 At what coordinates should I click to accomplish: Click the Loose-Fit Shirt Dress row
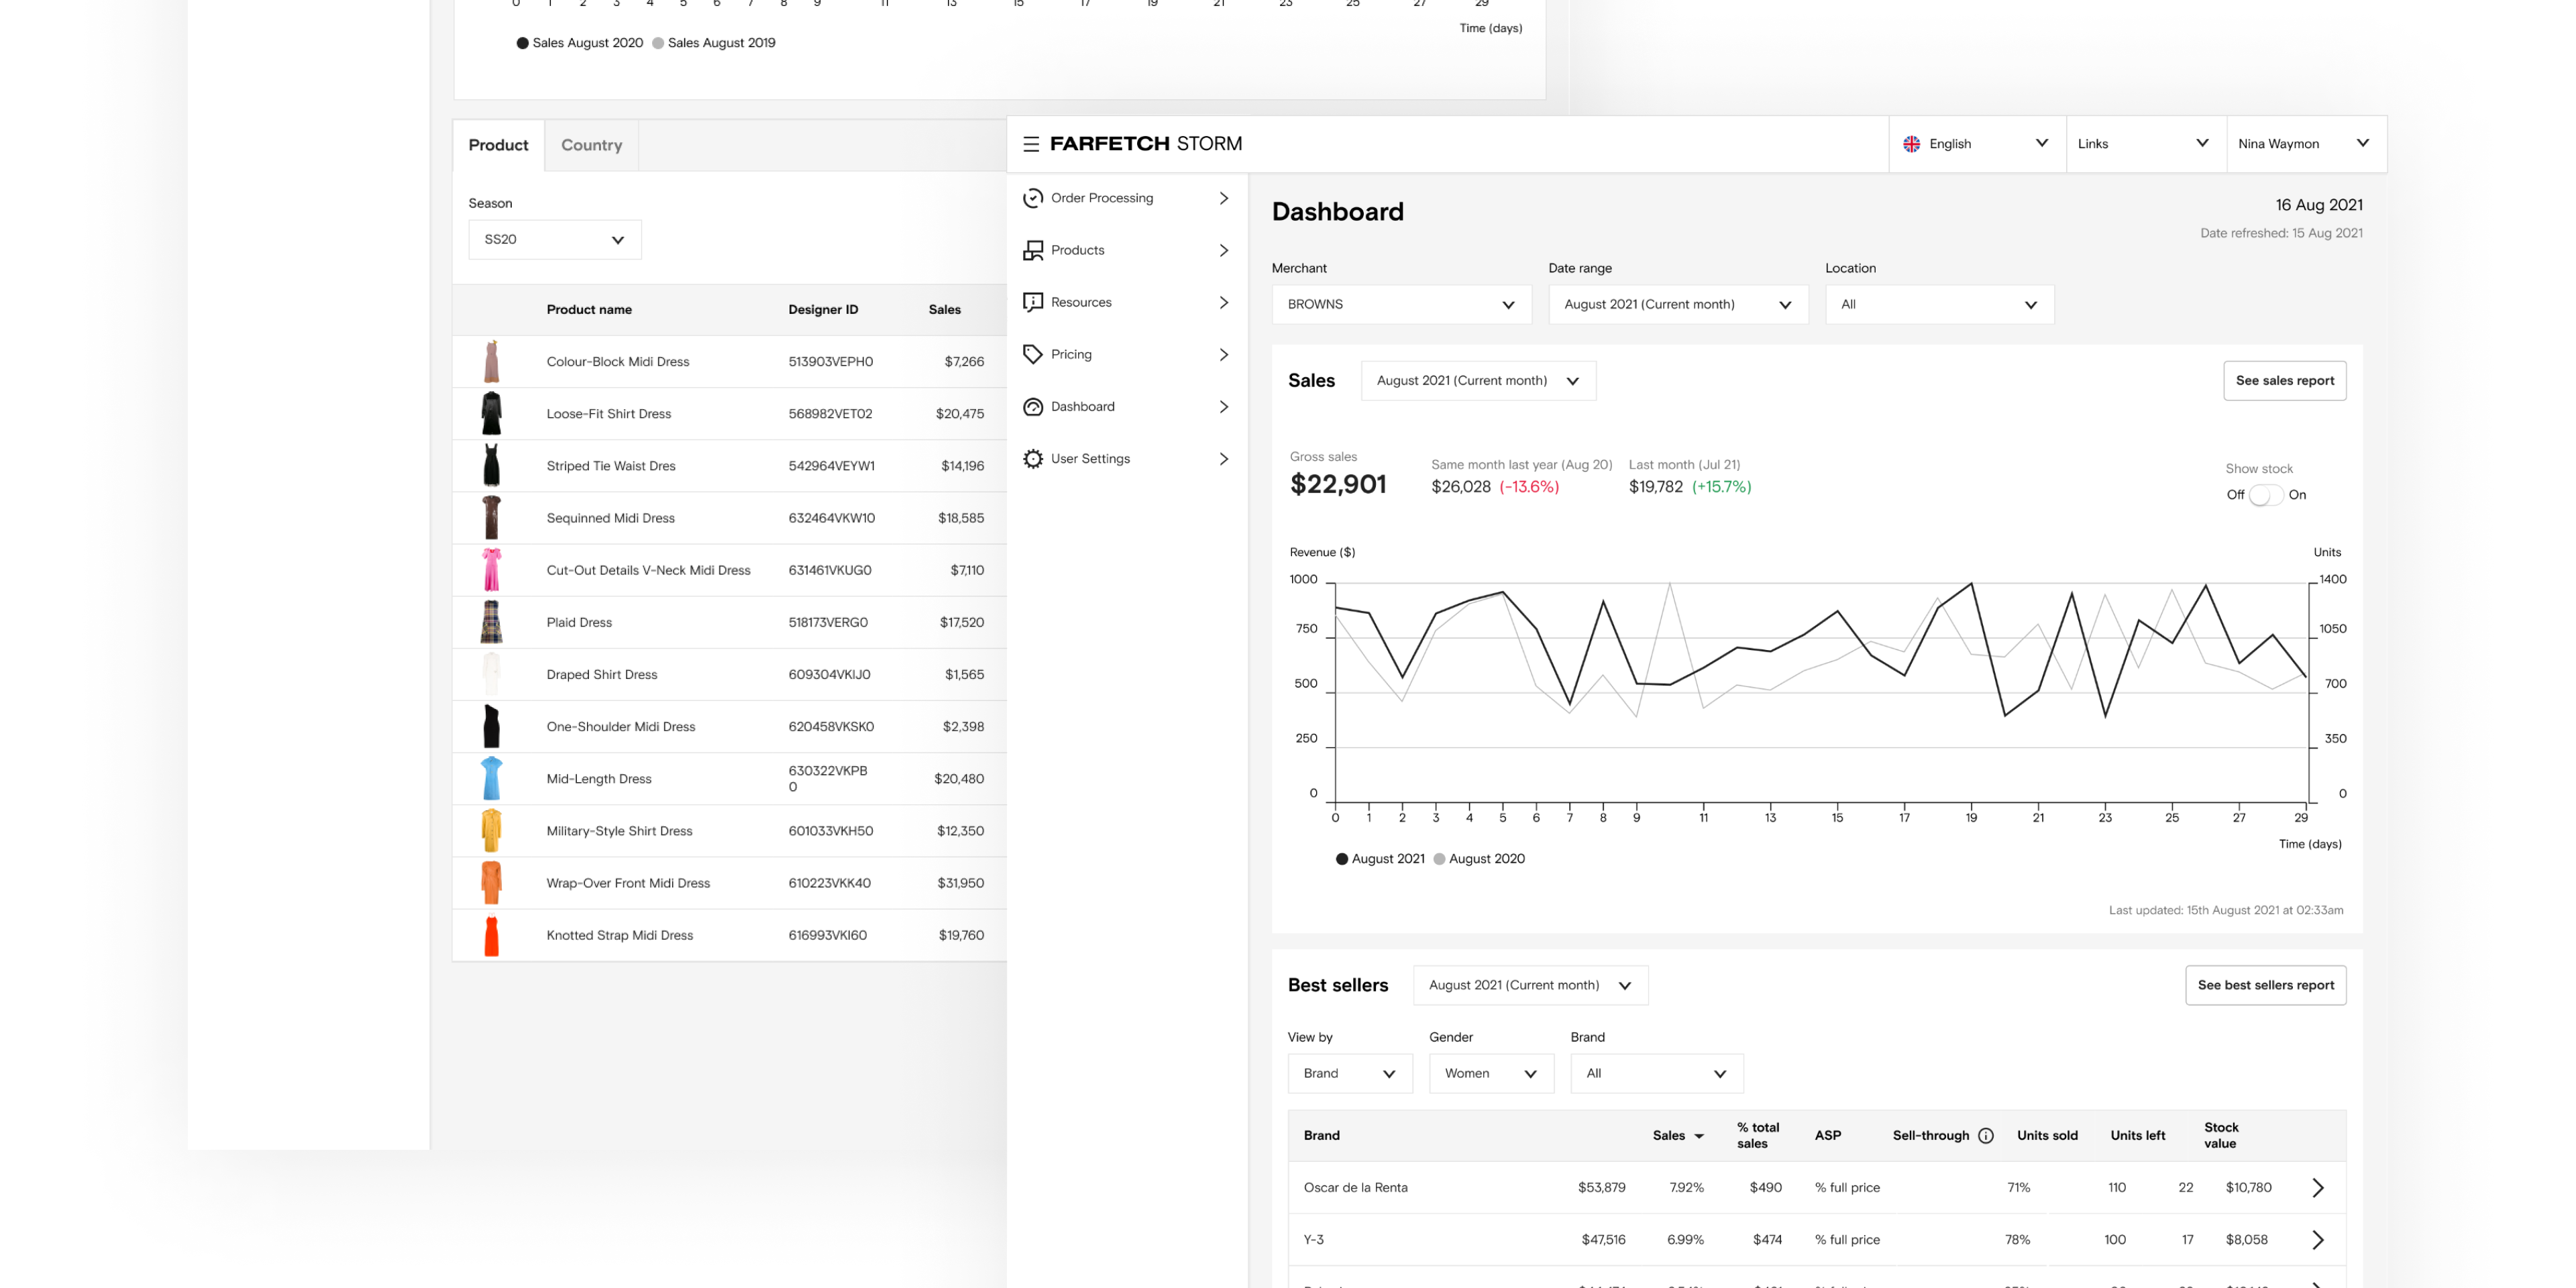(x=729, y=414)
